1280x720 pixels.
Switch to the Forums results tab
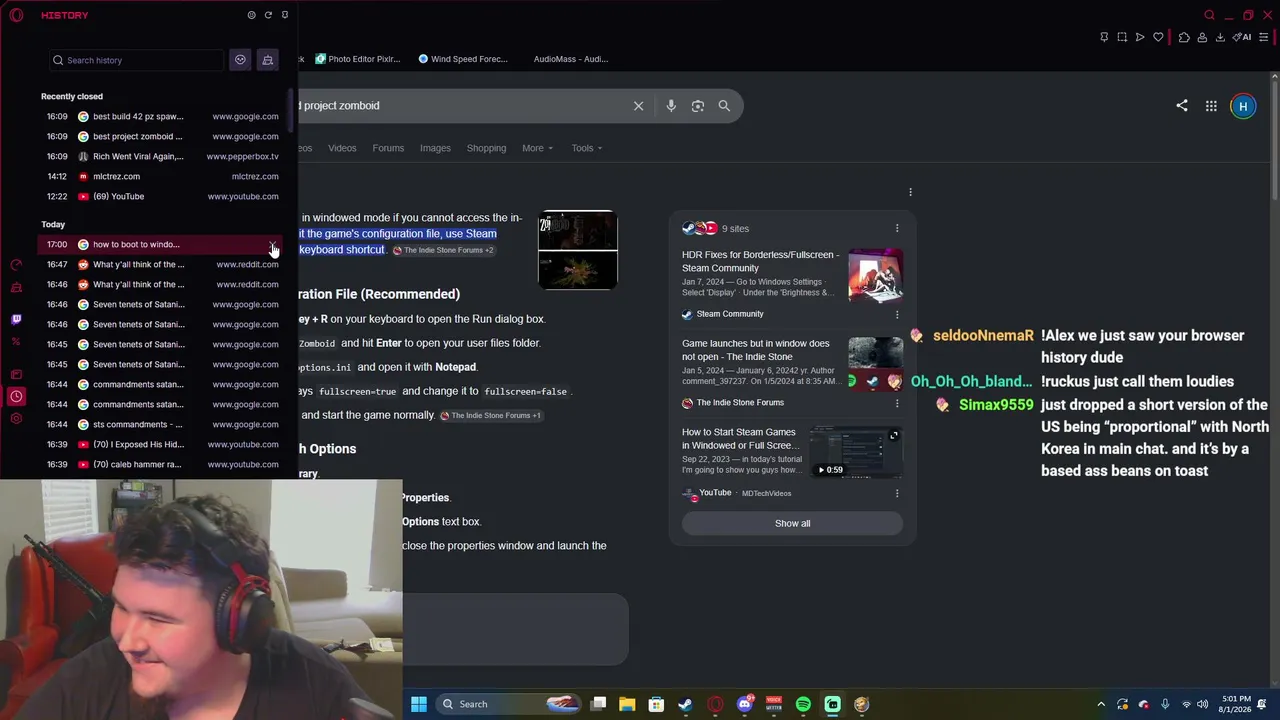388,148
